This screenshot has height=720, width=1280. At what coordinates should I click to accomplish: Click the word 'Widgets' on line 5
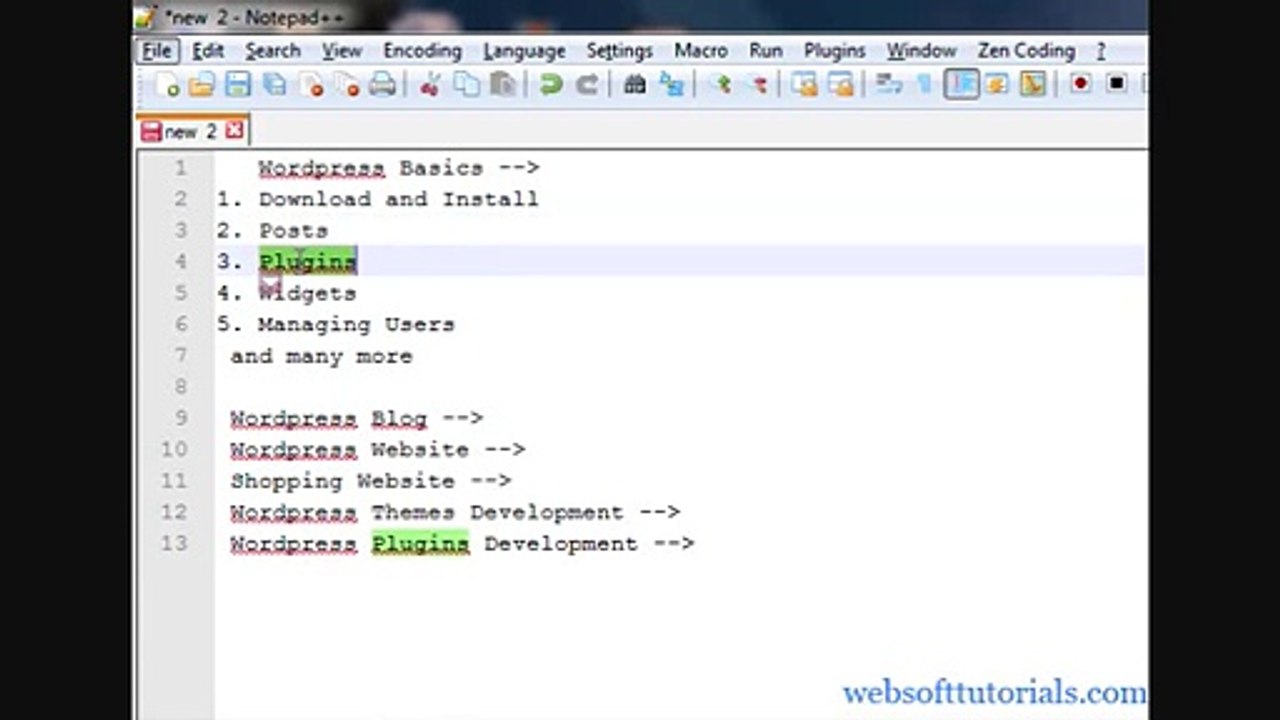(307, 293)
